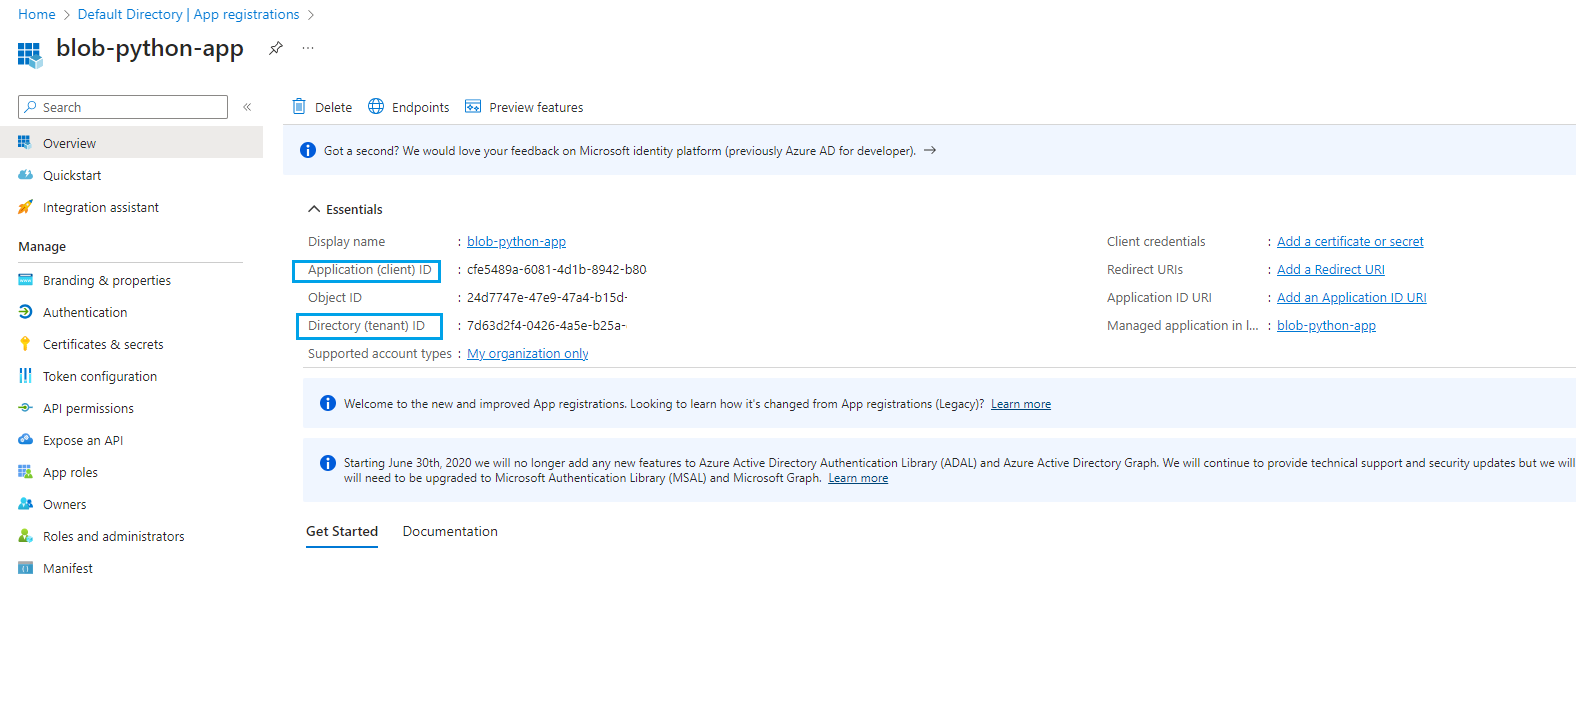
Task: Open API permissions page
Action: (x=88, y=408)
